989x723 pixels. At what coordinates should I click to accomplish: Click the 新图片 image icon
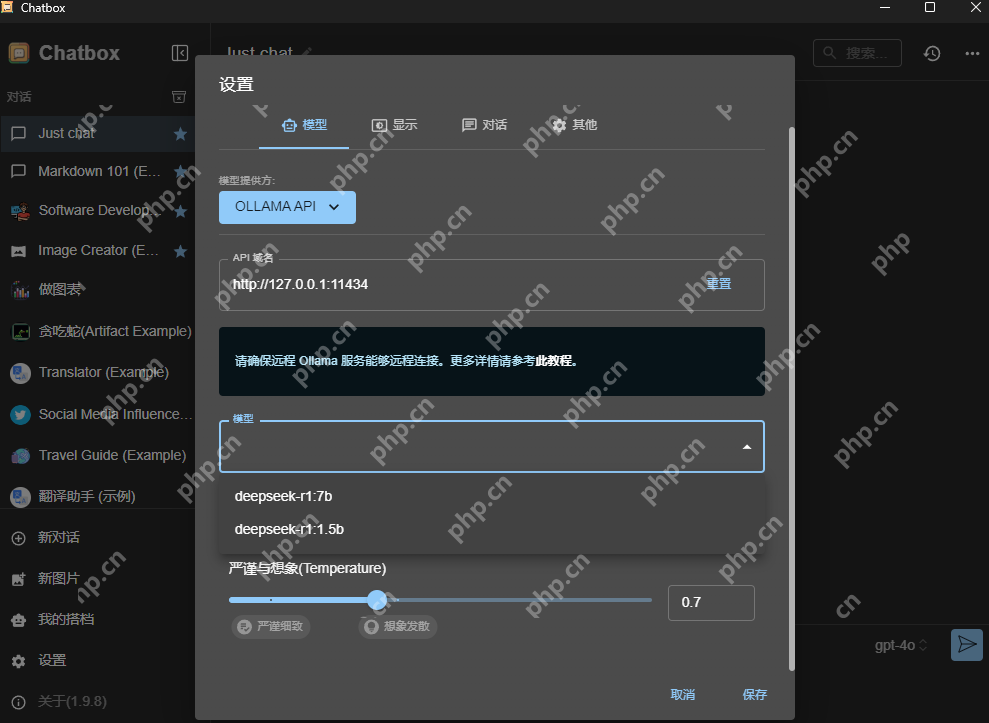pyautogui.click(x=19, y=579)
